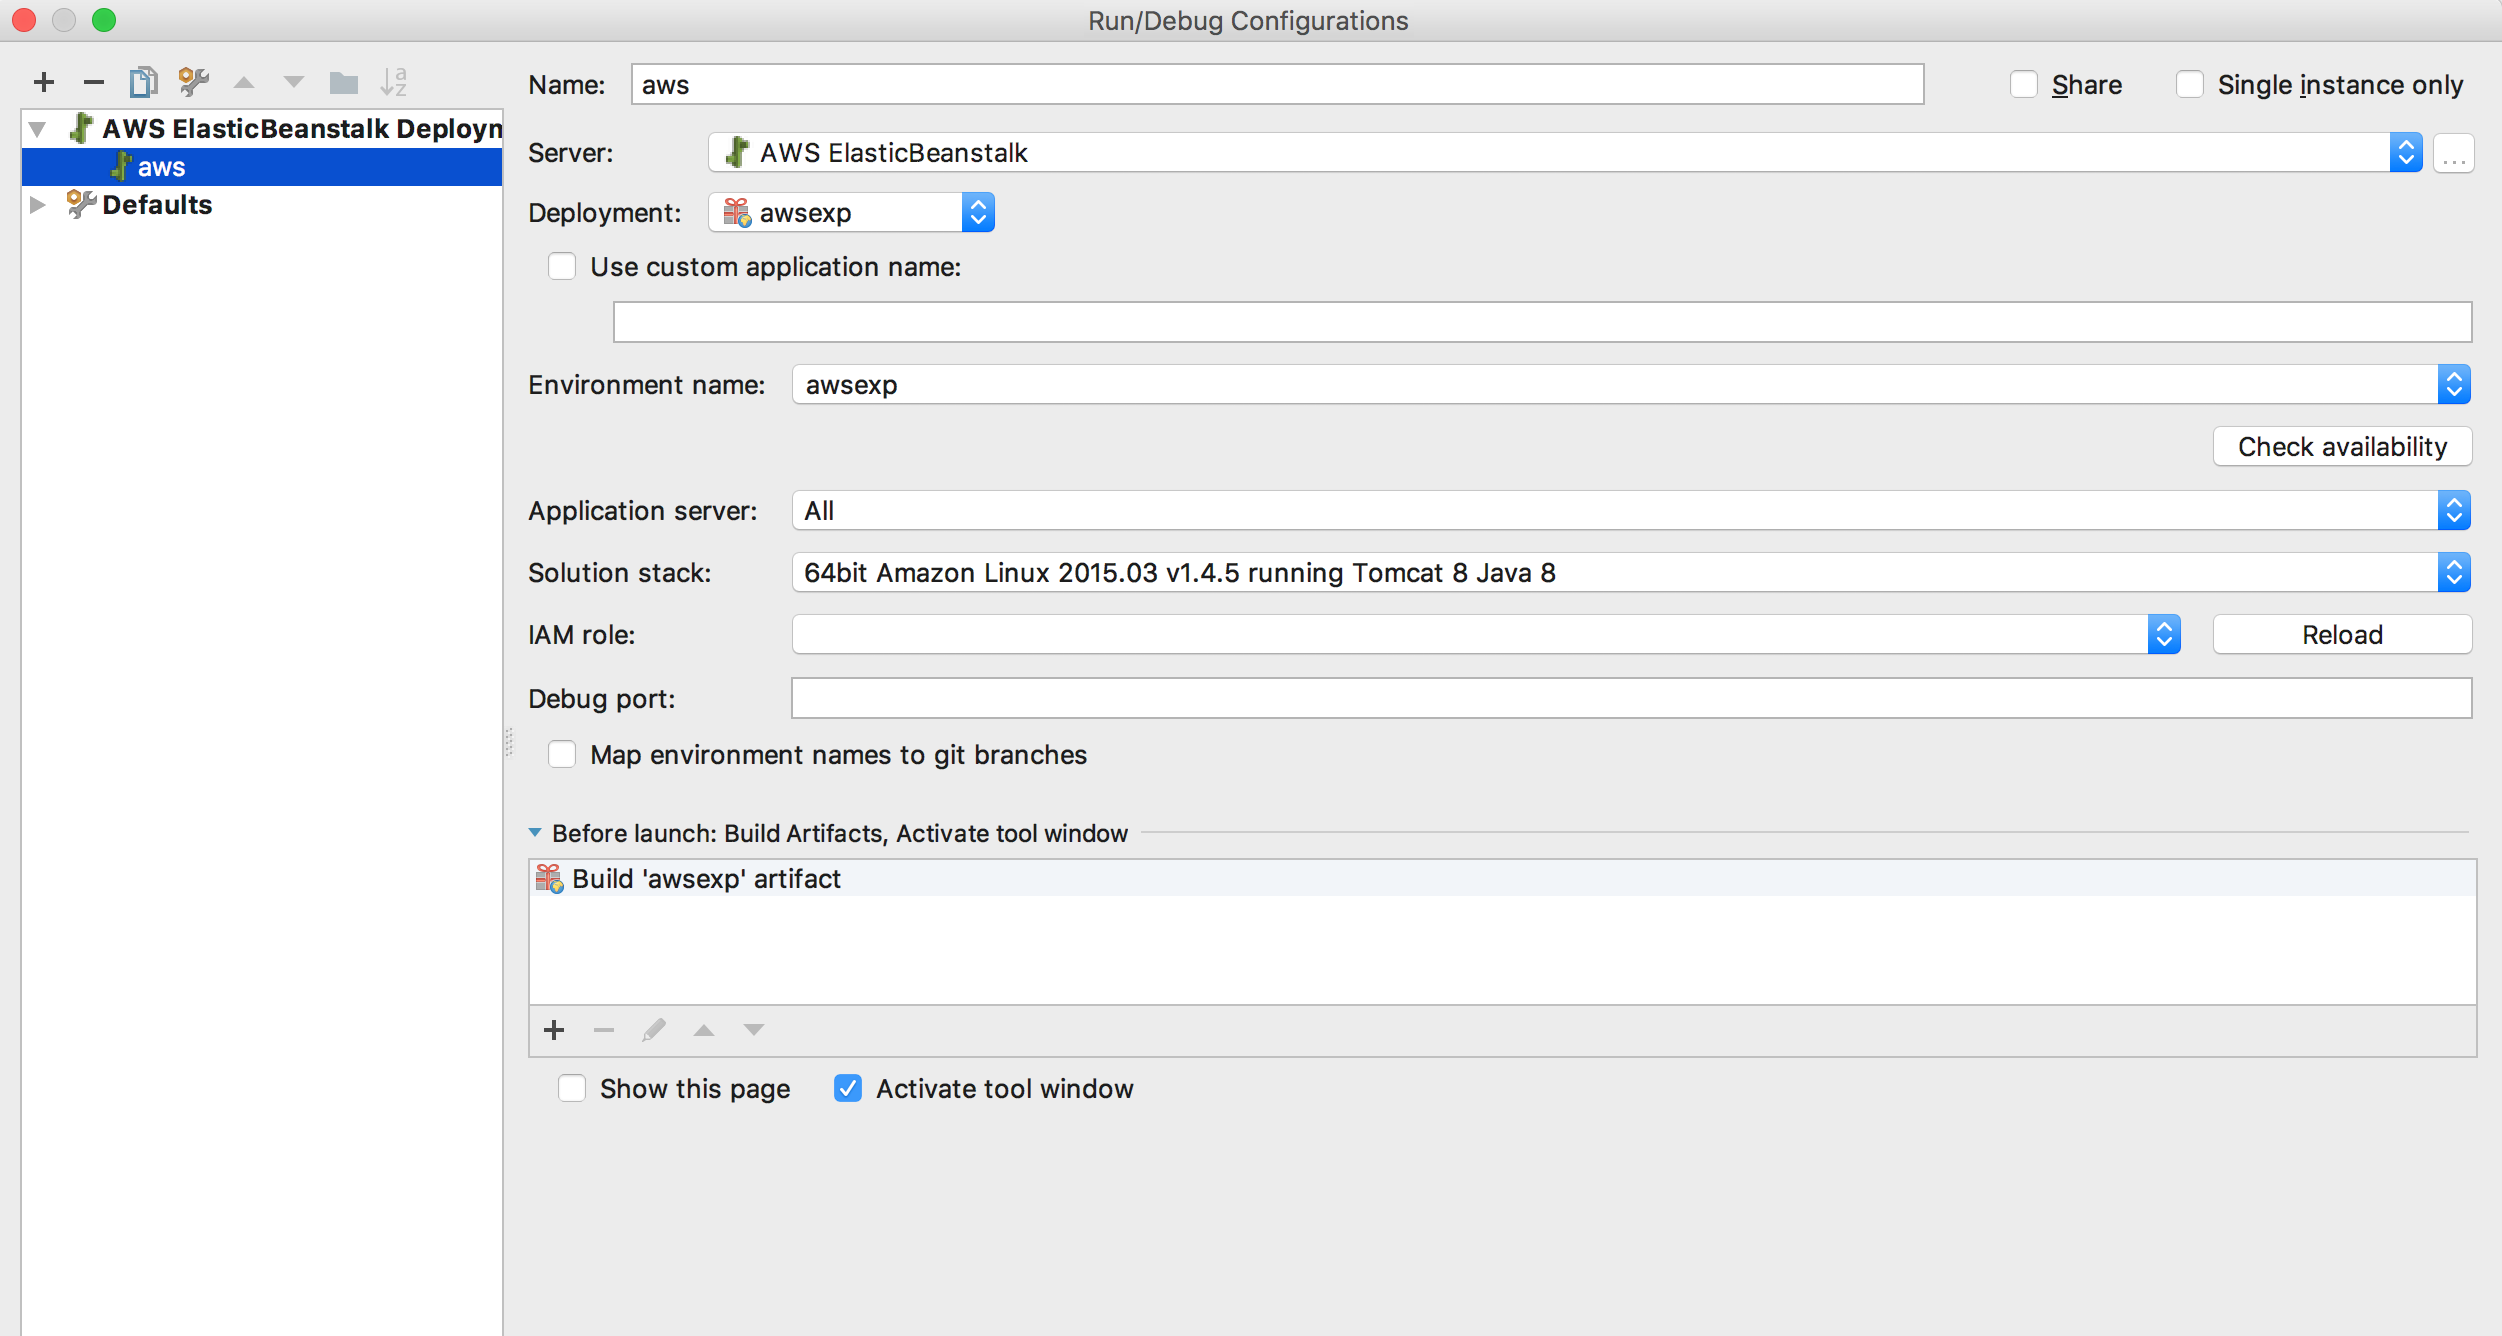Remove the selected Before launch task
The width and height of the screenshot is (2502, 1336).
(x=604, y=1030)
